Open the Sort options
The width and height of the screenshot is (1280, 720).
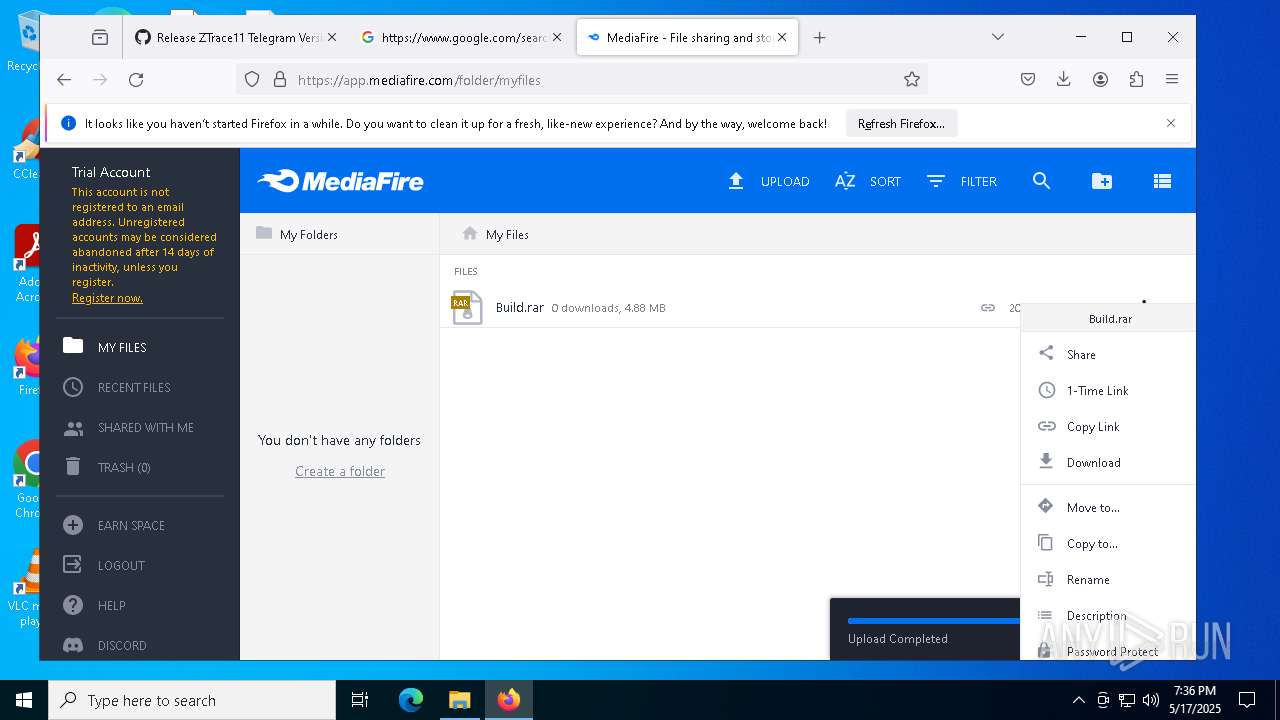868,181
